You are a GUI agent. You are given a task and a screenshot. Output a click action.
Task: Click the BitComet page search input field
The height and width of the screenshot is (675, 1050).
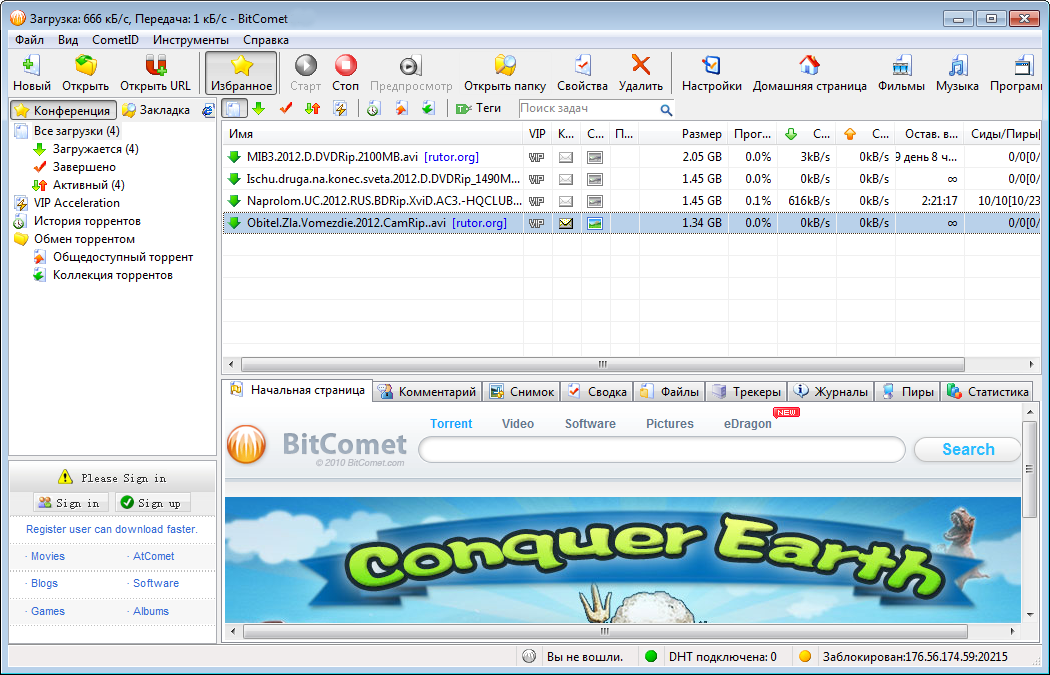point(662,449)
